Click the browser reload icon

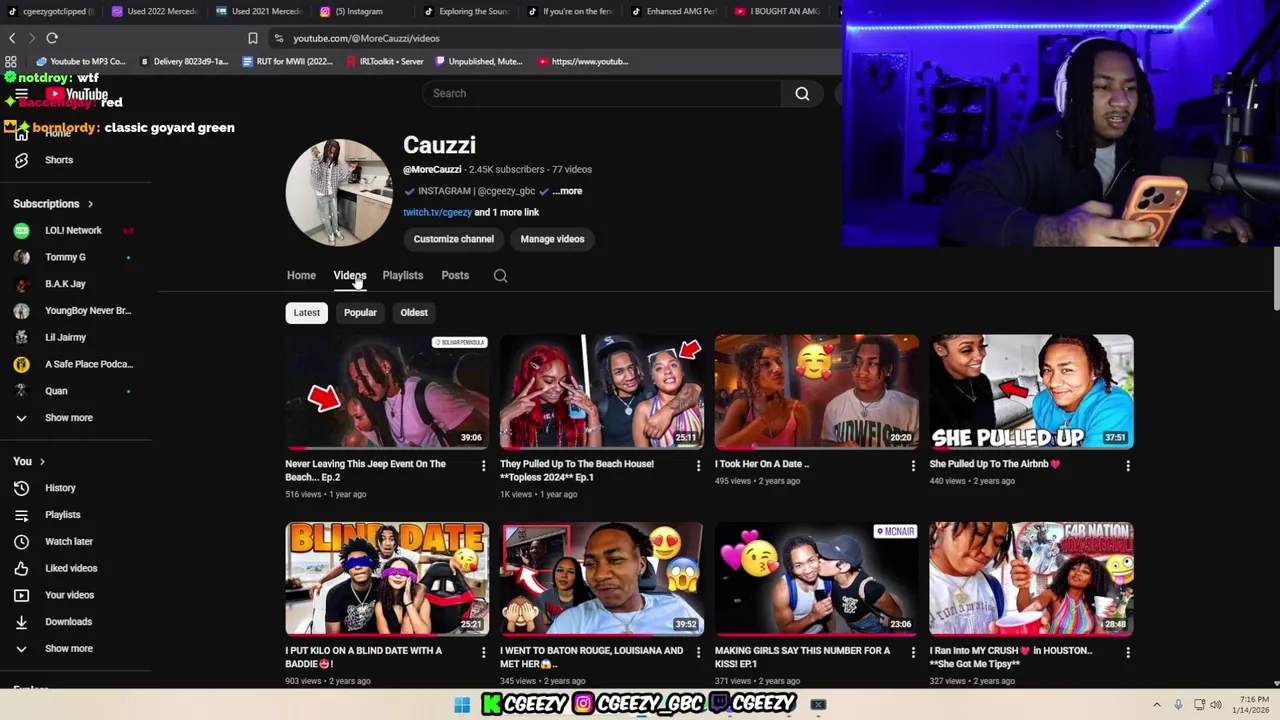coord(52,38)
